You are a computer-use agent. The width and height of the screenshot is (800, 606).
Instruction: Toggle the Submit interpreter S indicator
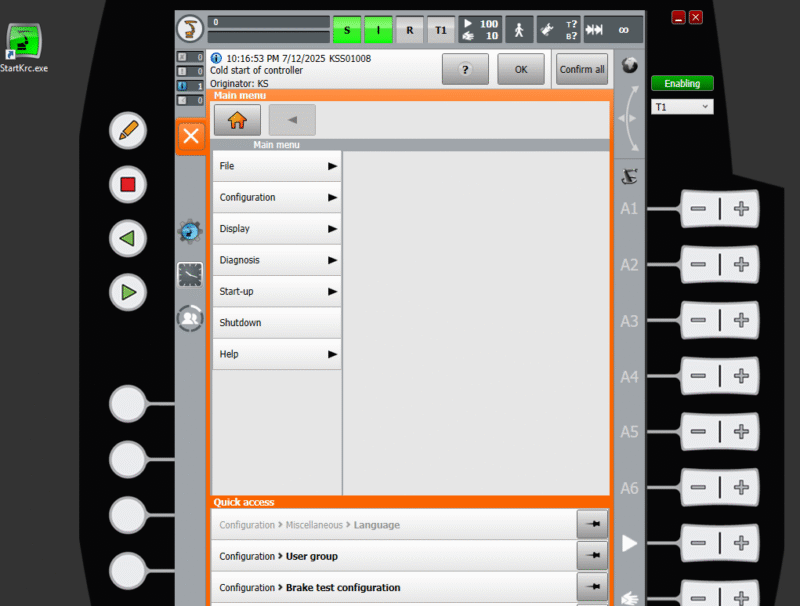(347, 30)
